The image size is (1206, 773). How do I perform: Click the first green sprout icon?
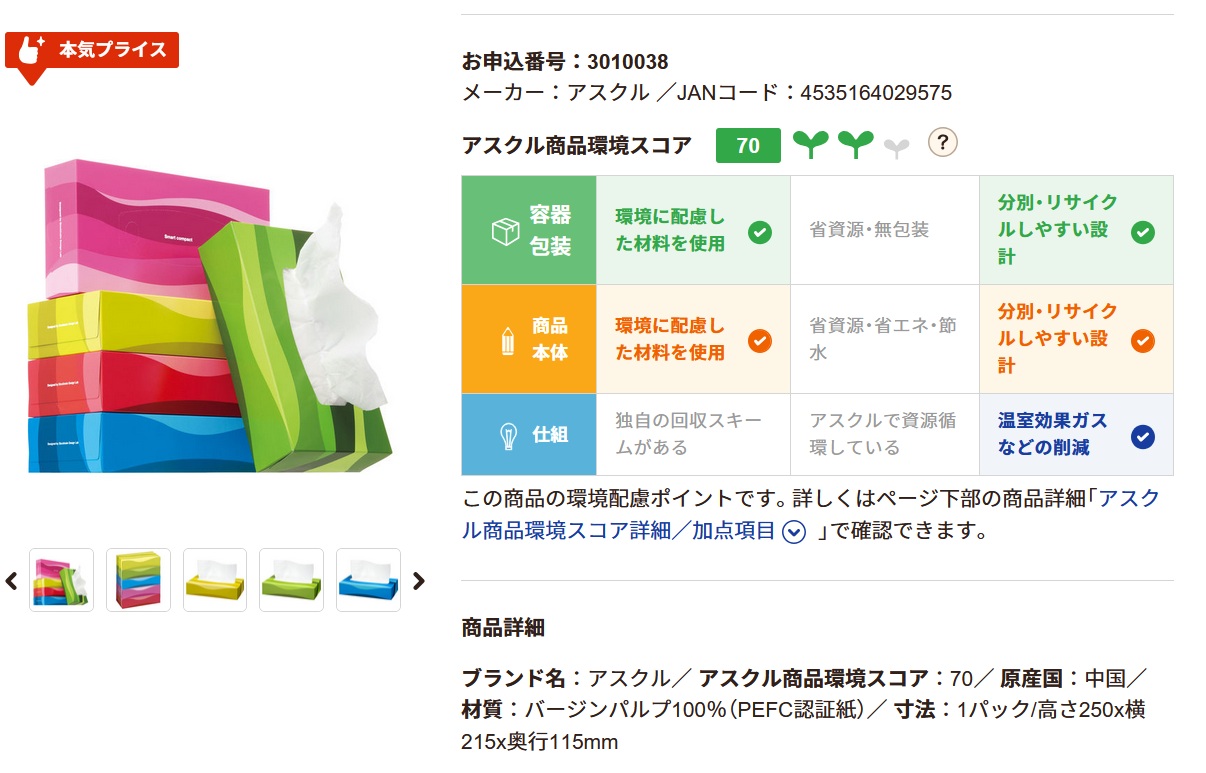808,145
